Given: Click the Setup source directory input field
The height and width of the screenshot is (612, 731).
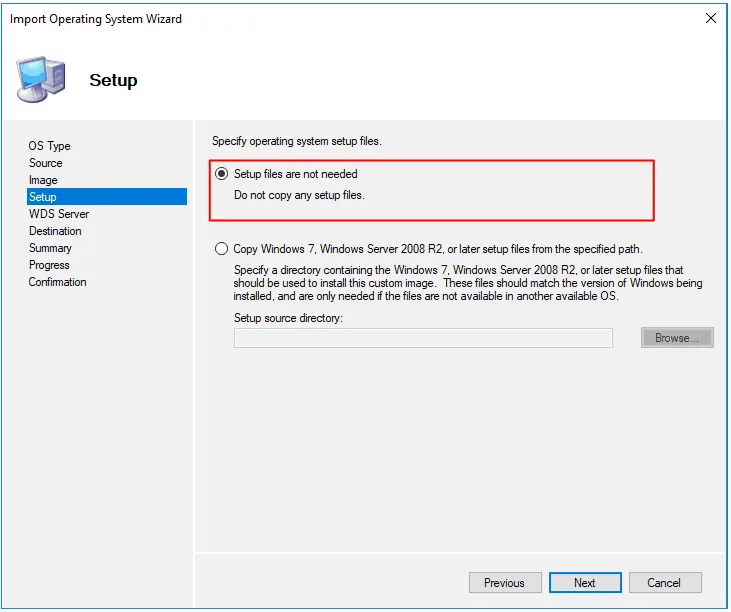Looking at the screenshot, I should coord(423,338).
